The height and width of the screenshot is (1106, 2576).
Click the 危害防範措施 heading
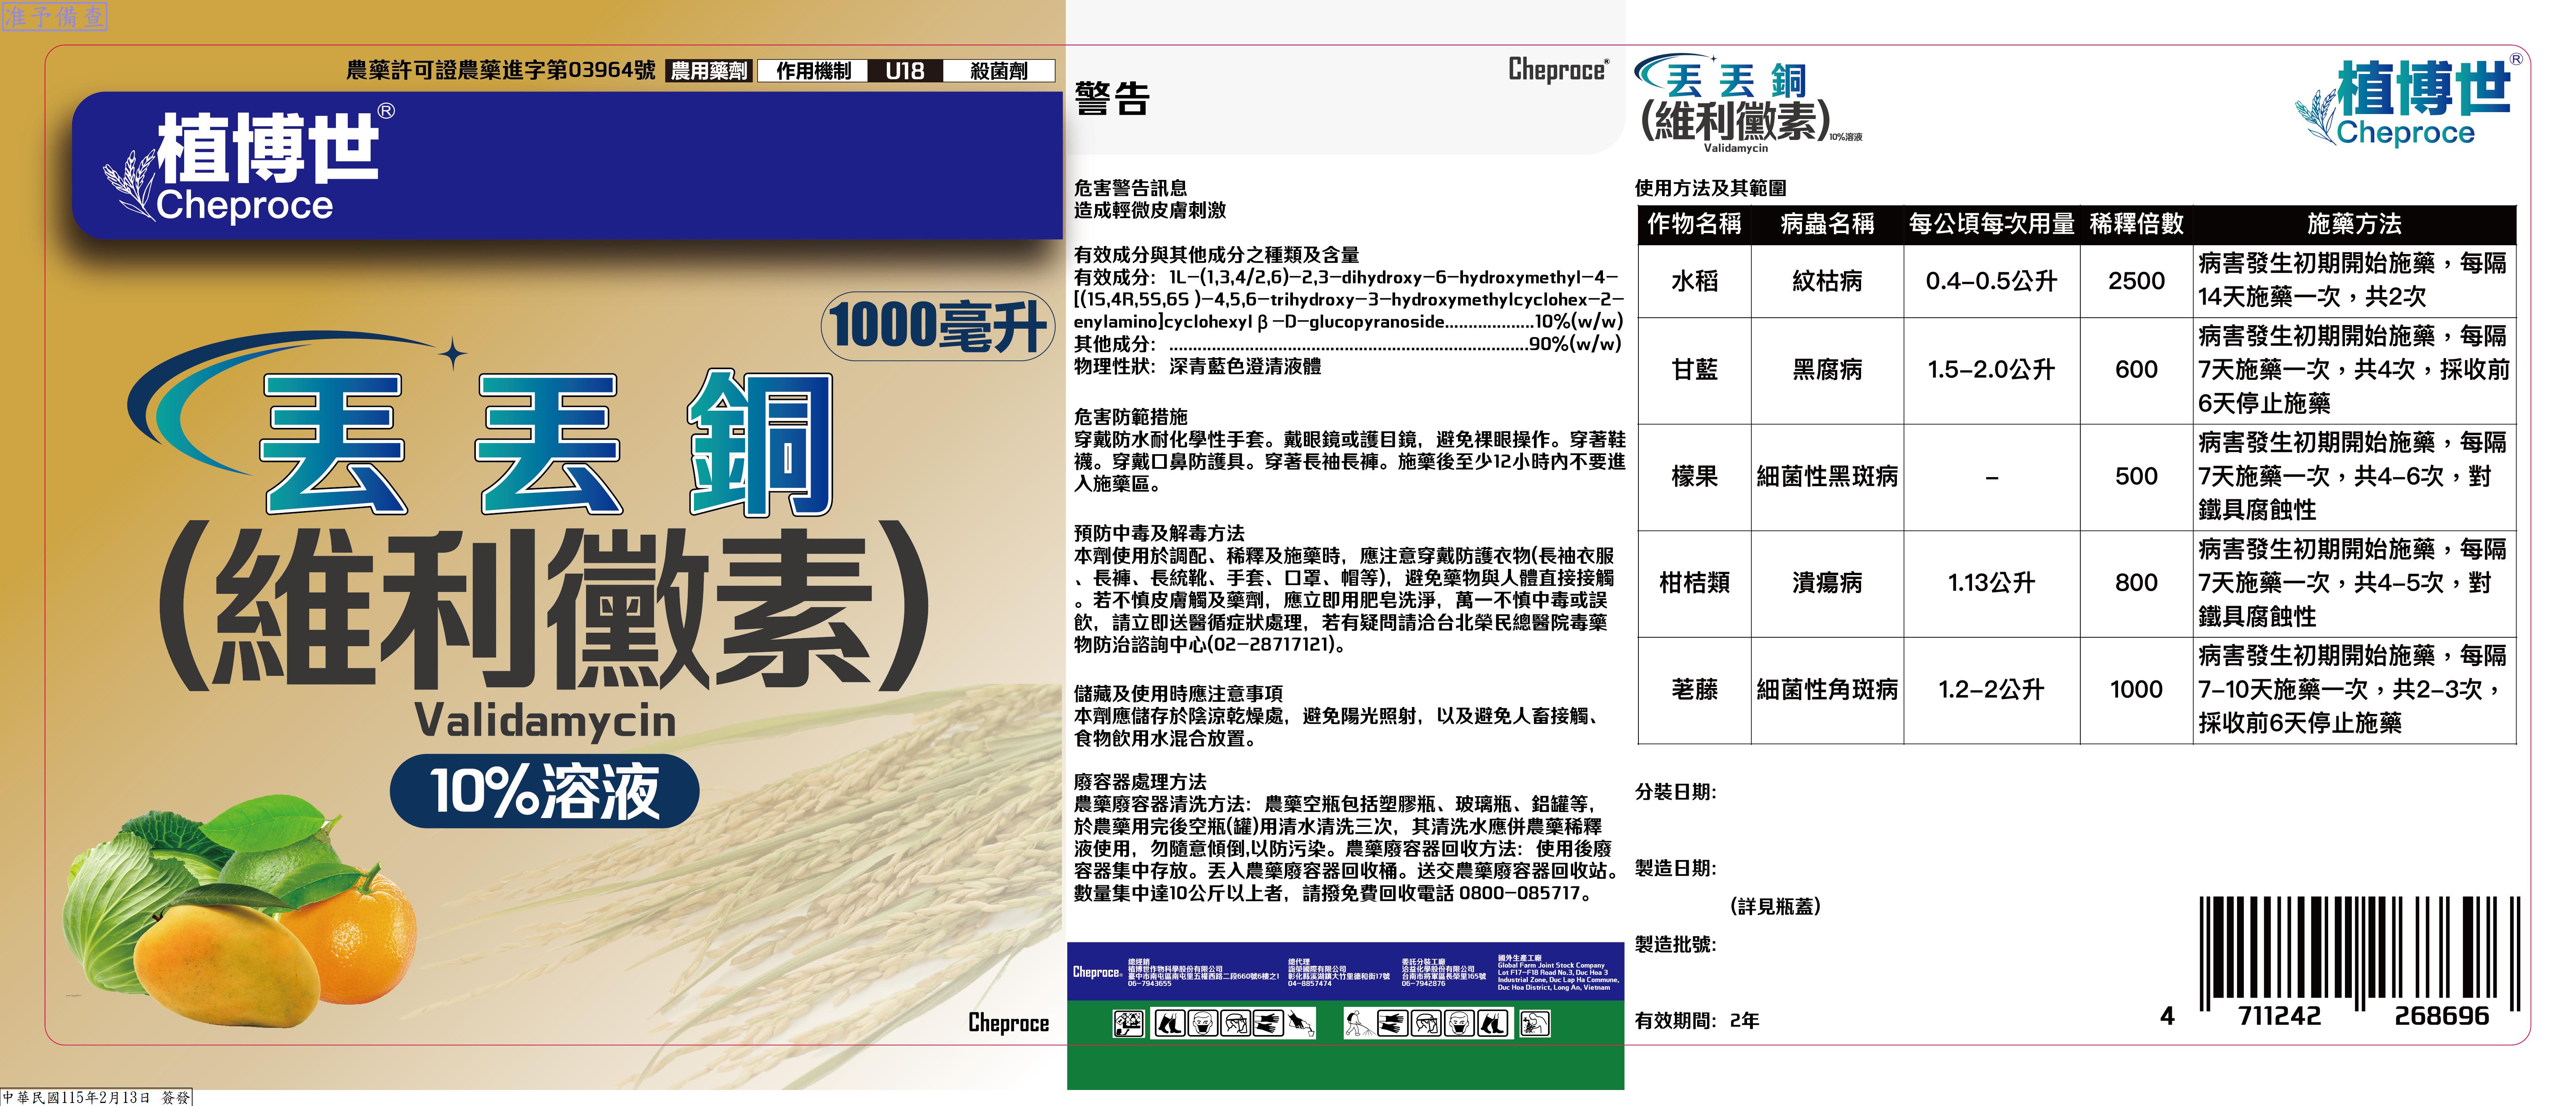click(1131, 416)
